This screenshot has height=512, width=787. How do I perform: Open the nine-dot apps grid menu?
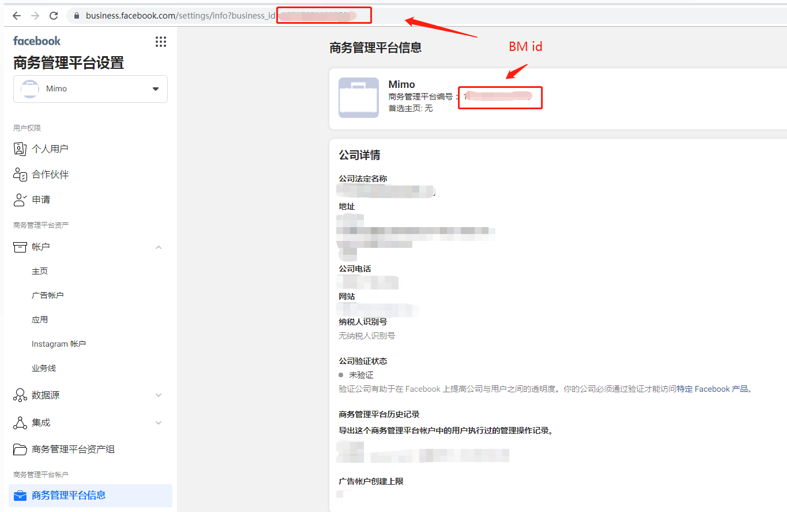pos(161,42)
